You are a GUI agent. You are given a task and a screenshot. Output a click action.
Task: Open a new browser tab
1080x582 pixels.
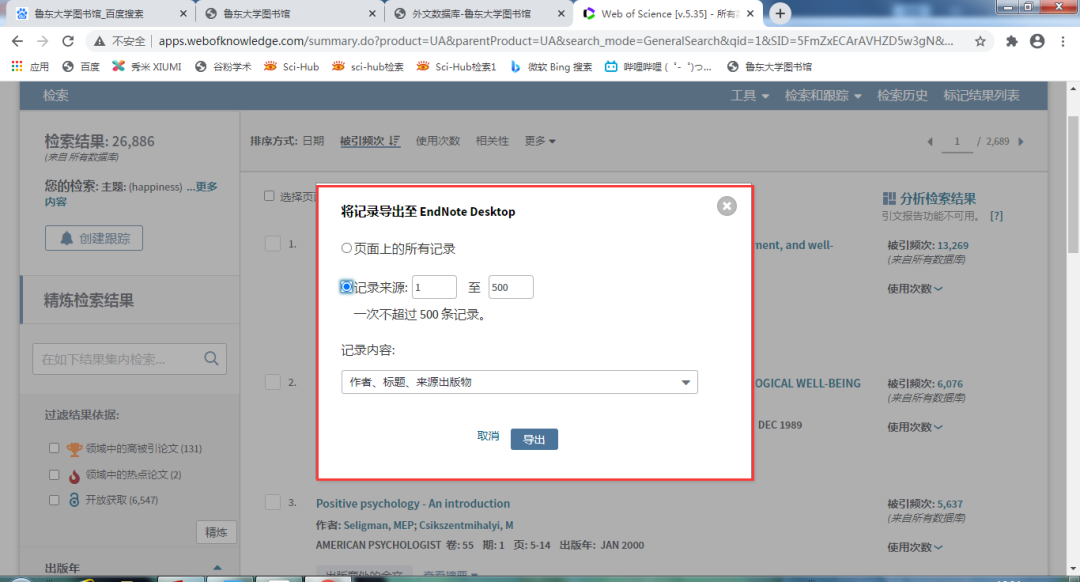[780, 13]
